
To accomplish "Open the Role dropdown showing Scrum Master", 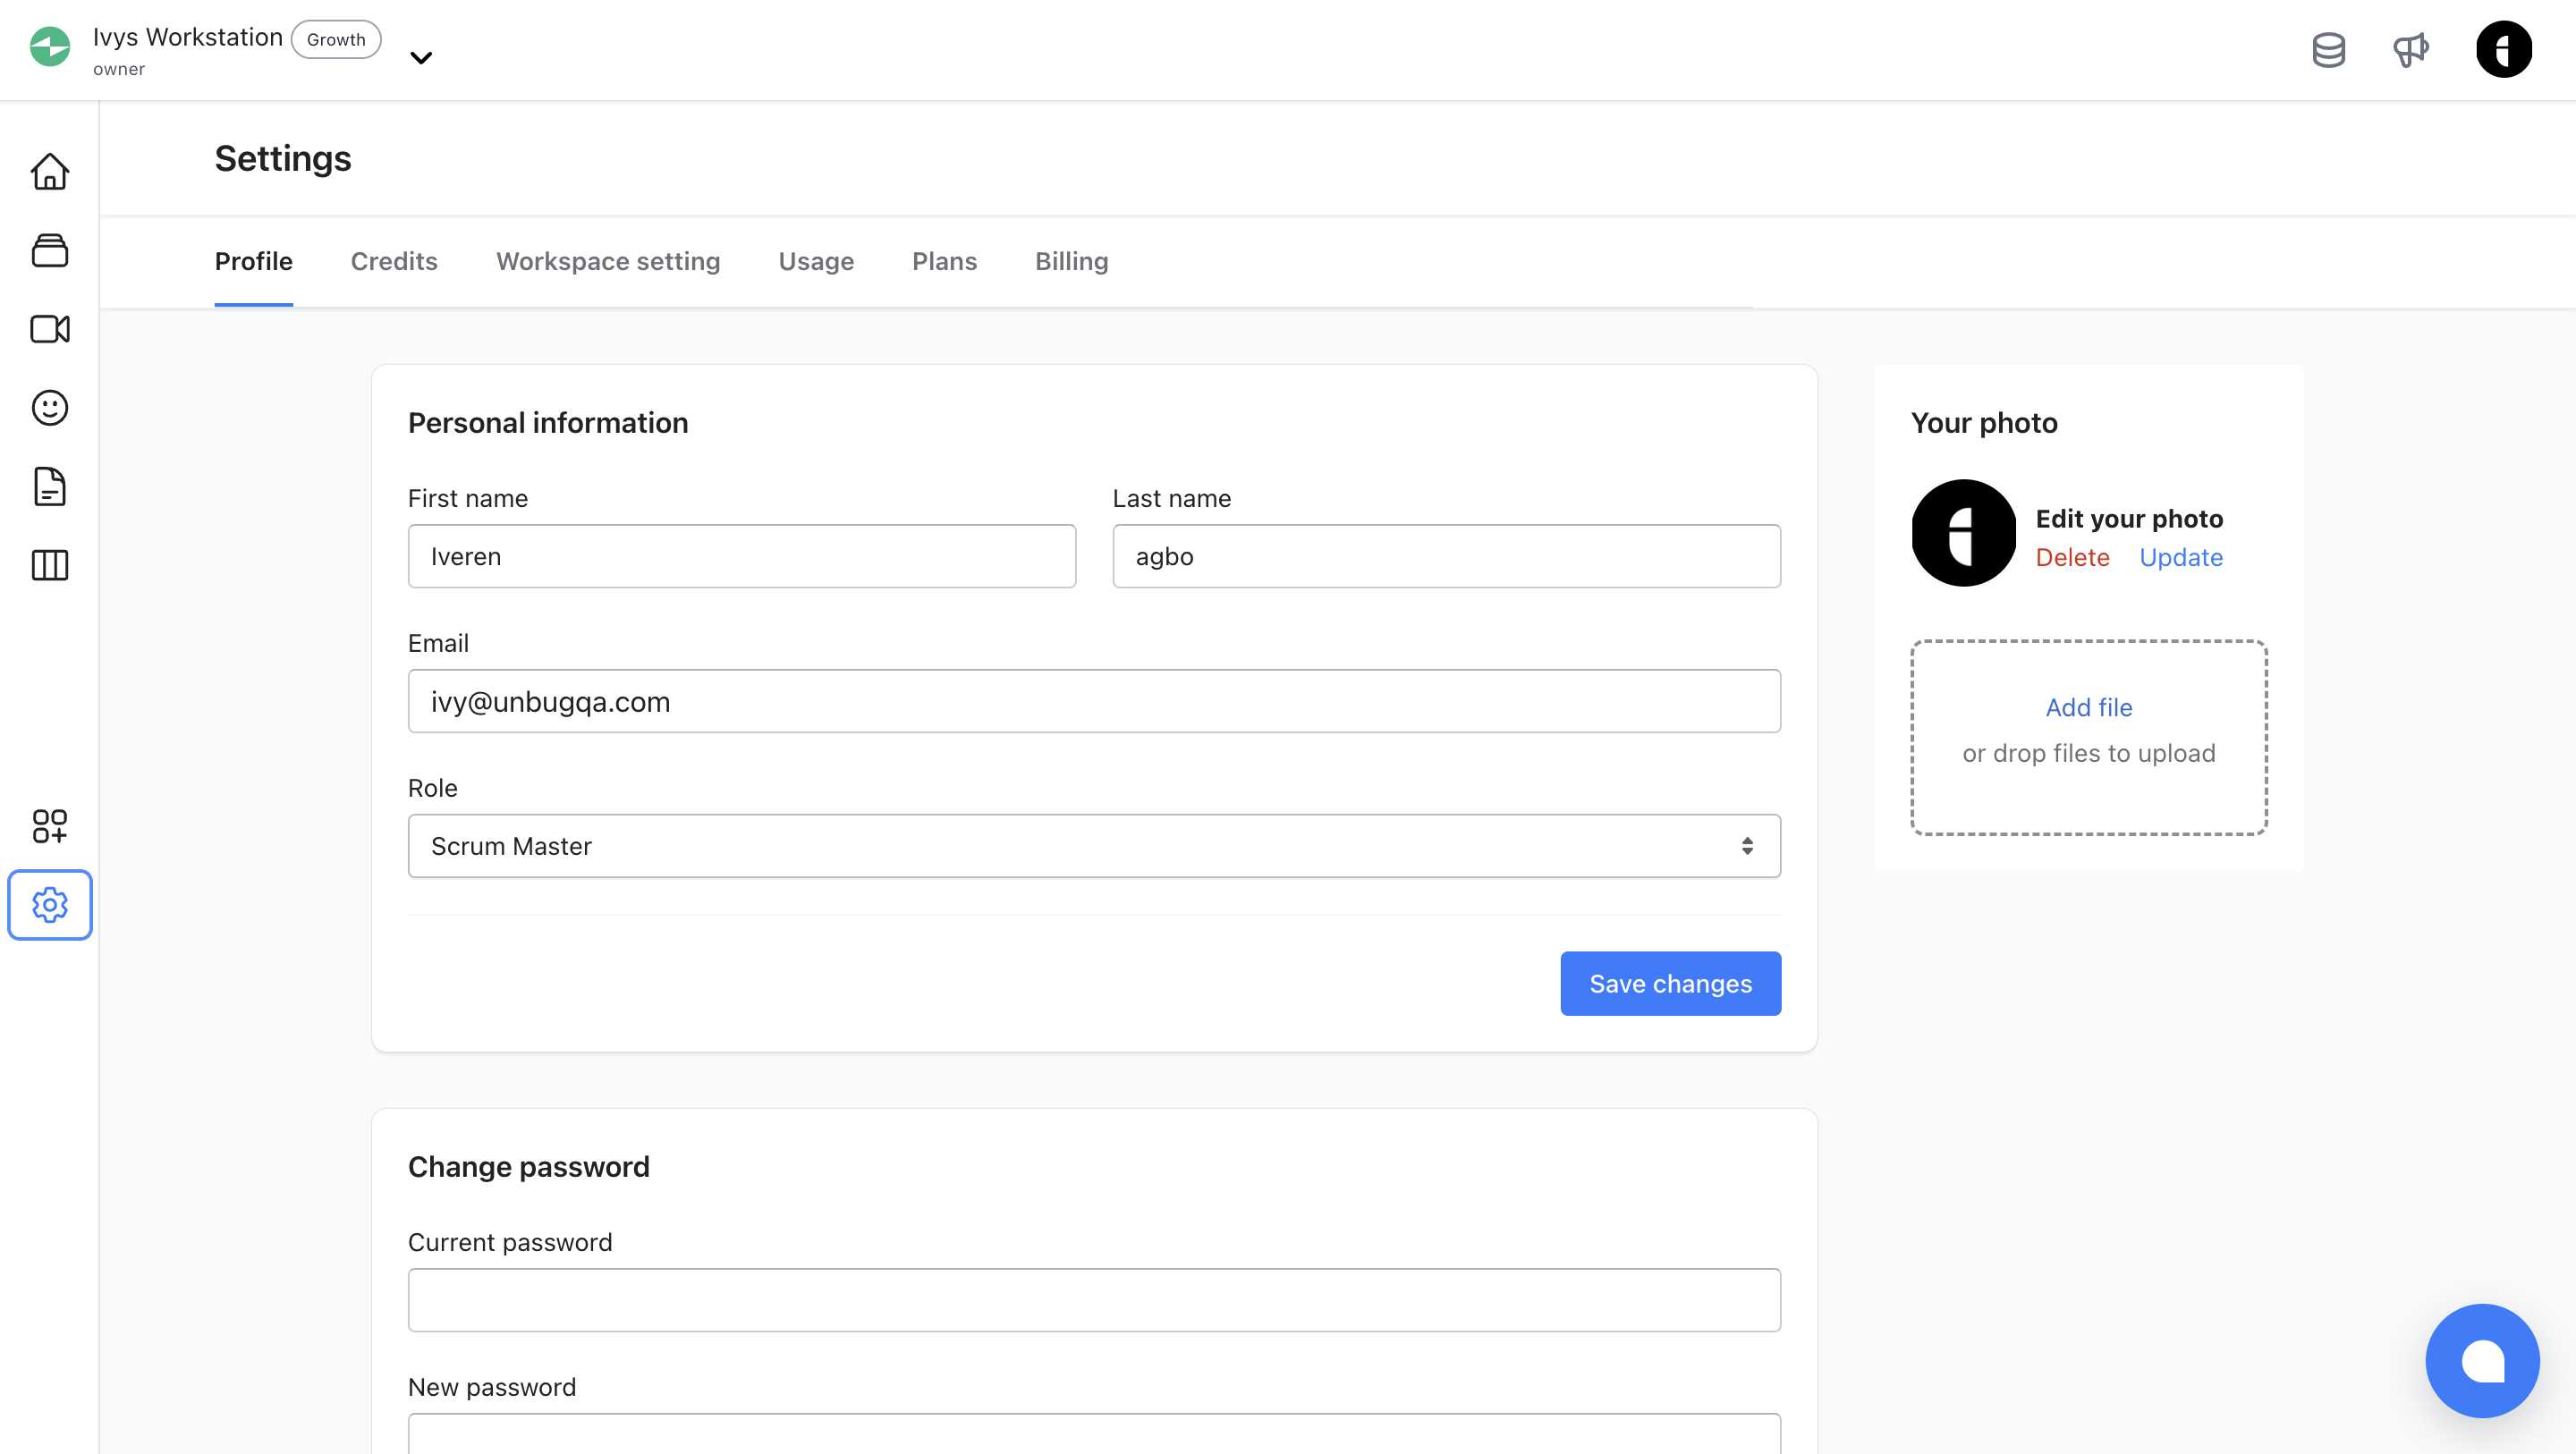I will [x=1094, y=846].
